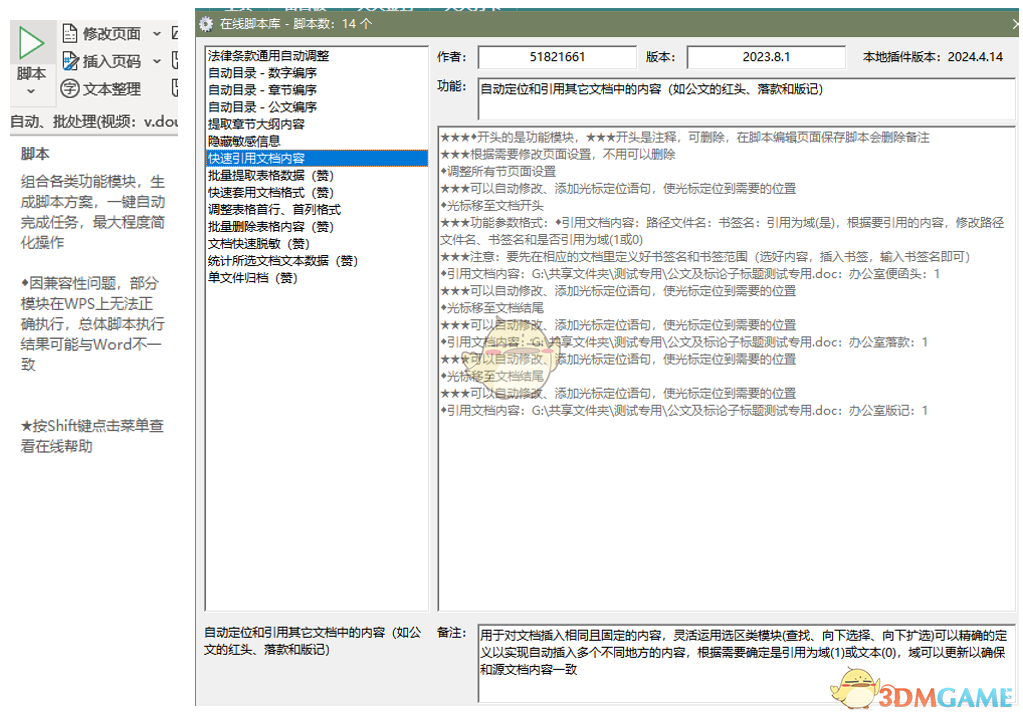Pick 批量提取表格数据 (赞) from the list
The width and height of the screenshot is (1023, 716).
pyautogui.click(x=271, y=175)
